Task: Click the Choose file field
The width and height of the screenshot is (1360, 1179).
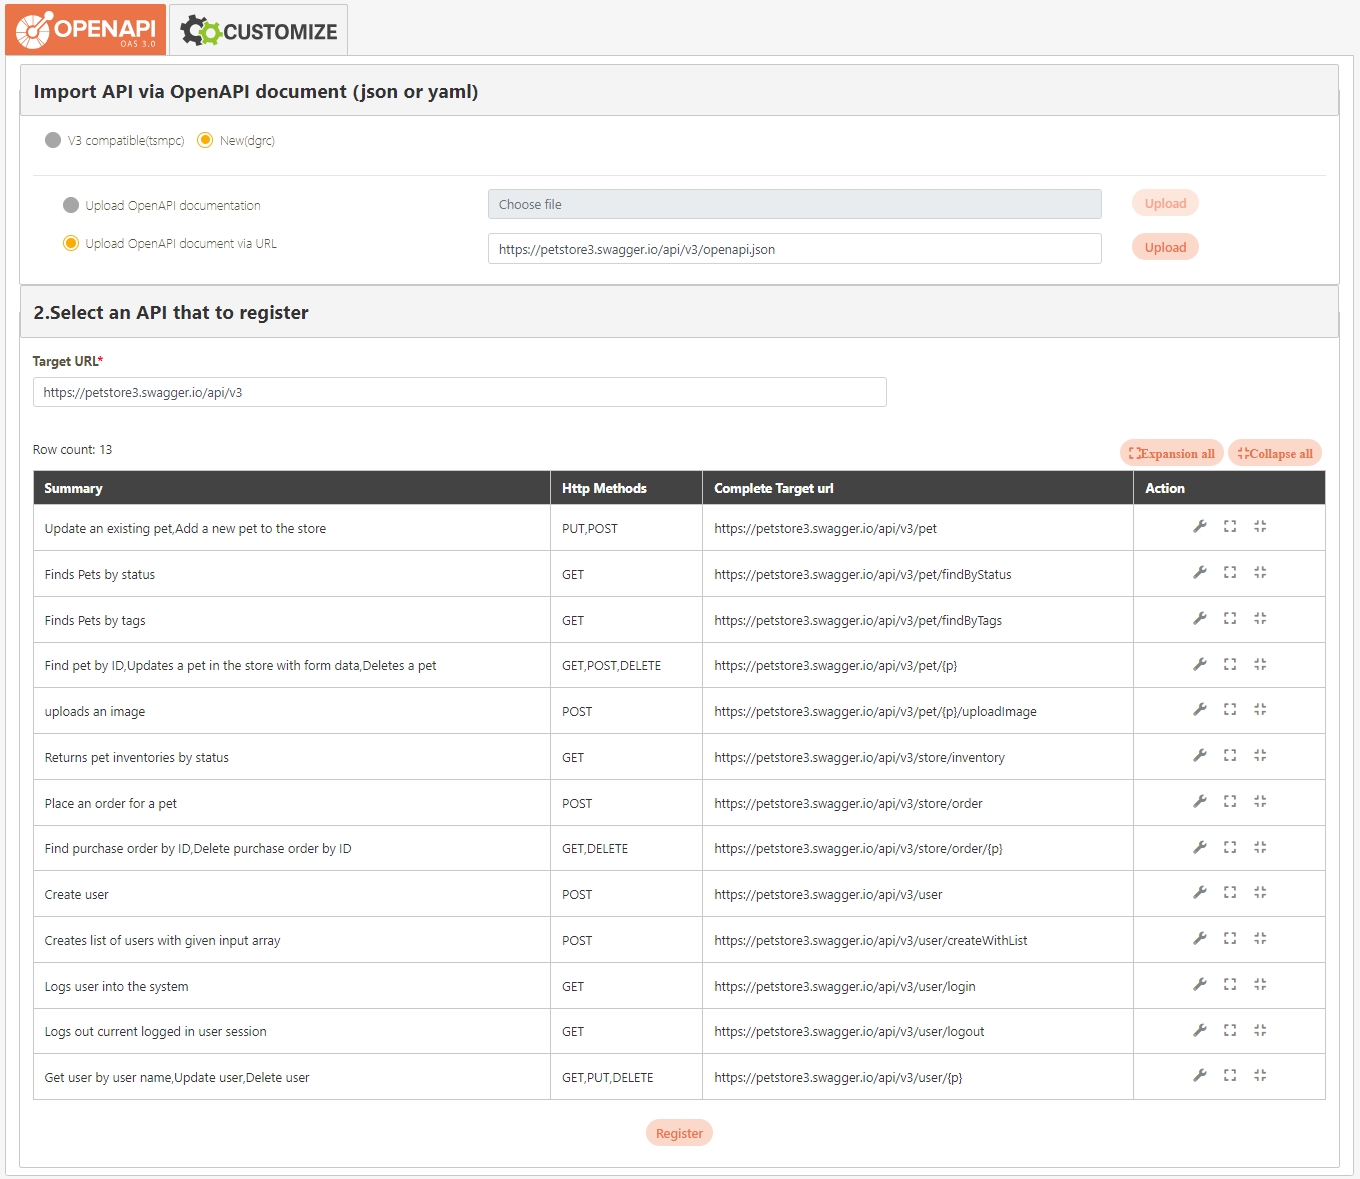Action: (794, 204)
